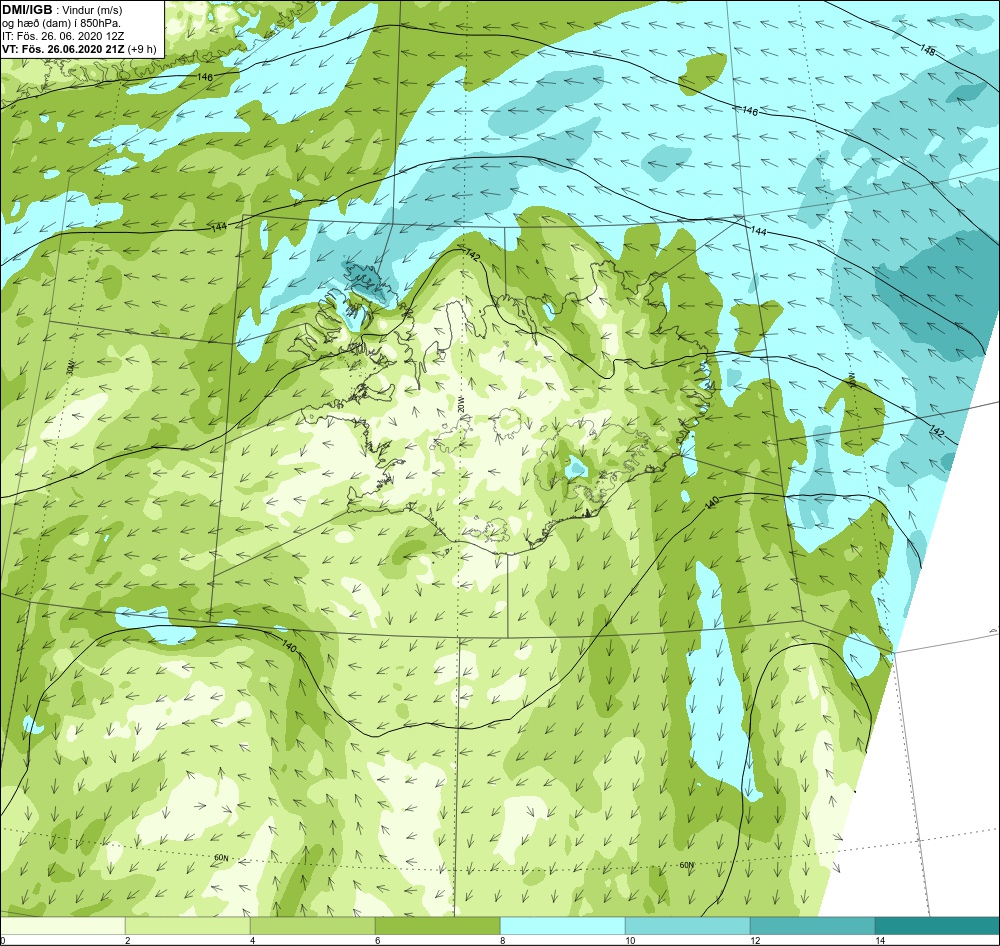Click the 12–14 m/s teal legend swatch
This screenshot has width=1000, height=946.
(812, 925)
